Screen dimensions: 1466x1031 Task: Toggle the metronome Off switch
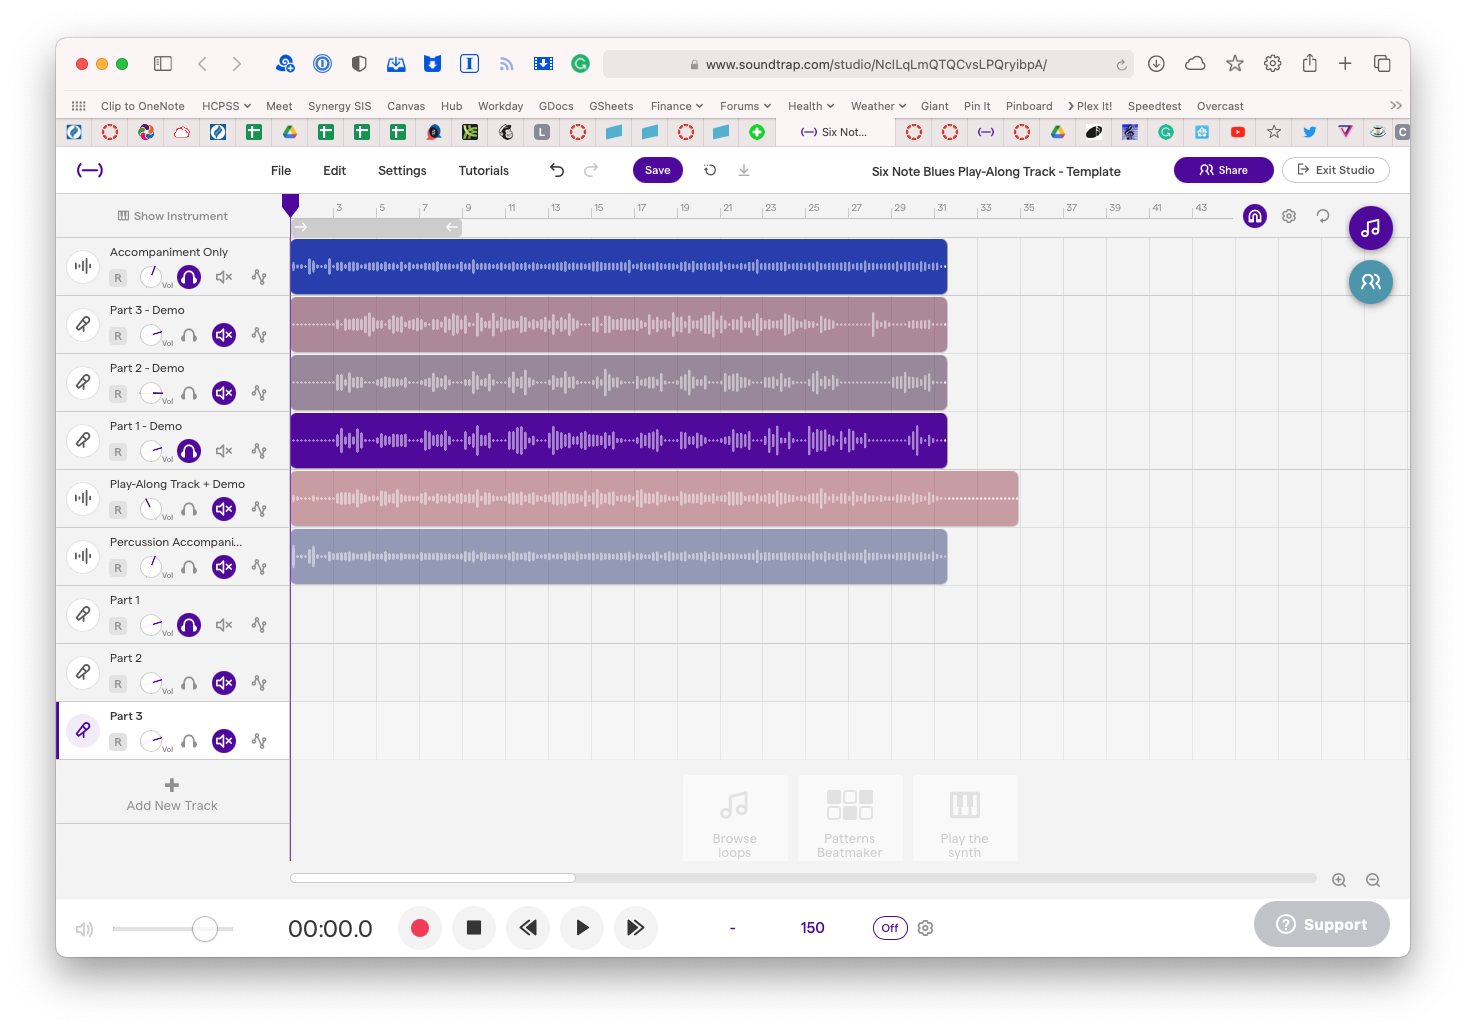[x=889, y=928]
